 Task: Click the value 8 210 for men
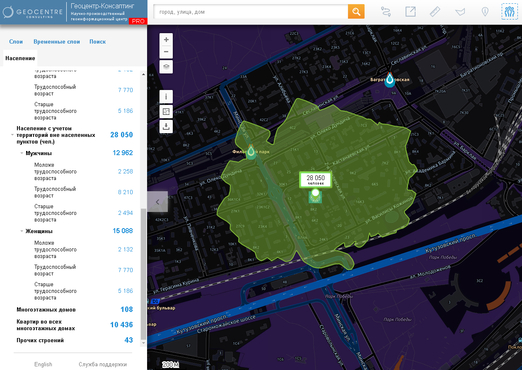[125, 192]
